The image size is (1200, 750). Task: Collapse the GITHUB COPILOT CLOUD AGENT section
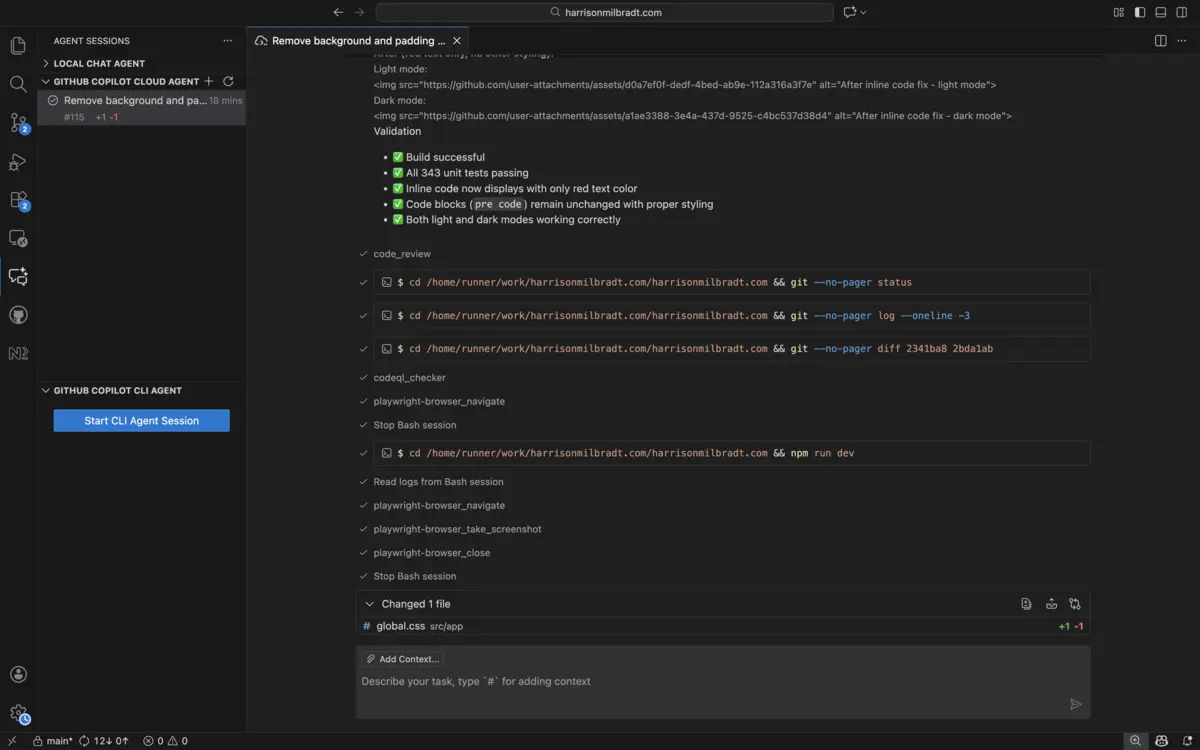(45, 81)
